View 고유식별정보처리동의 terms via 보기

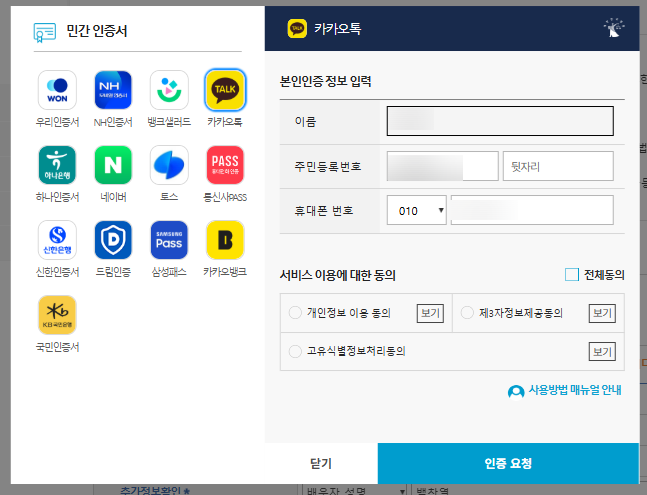(602, 351)
